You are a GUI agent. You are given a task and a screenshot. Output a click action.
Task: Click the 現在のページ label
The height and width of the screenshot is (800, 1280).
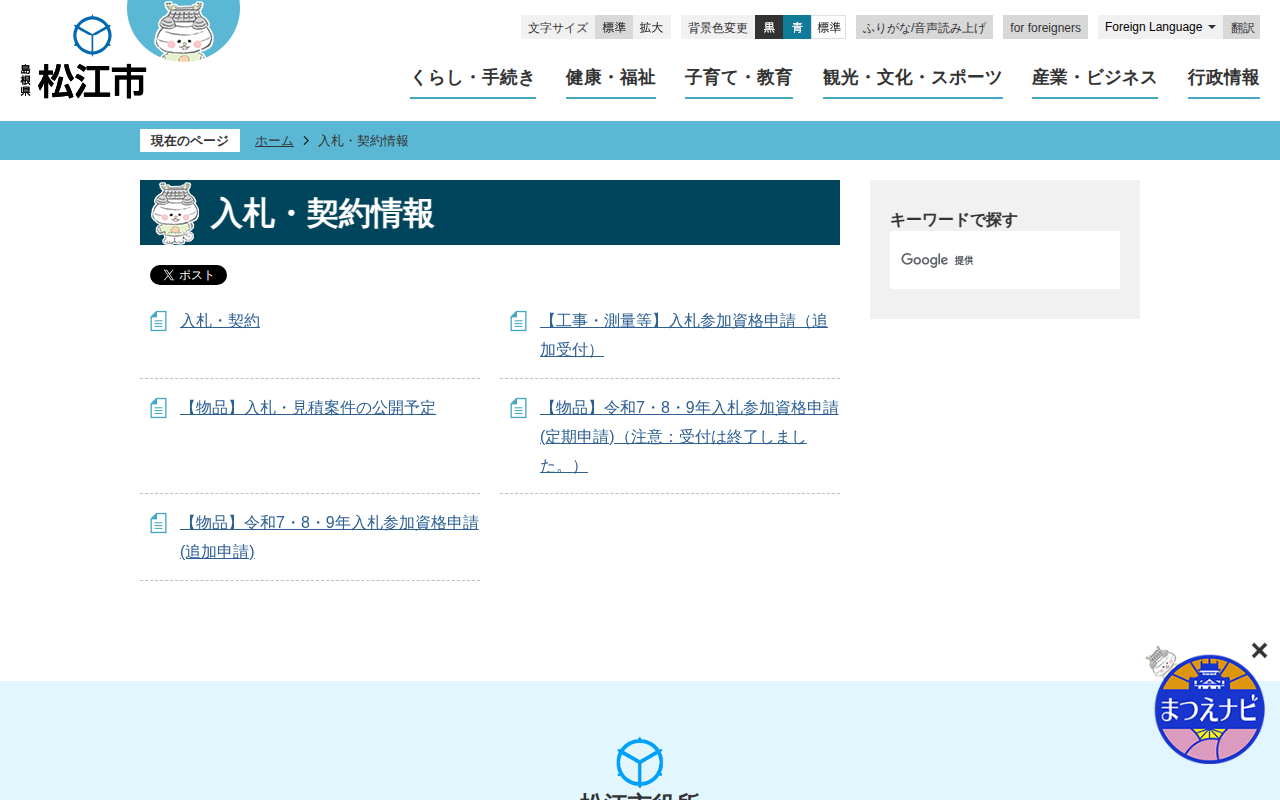tap(190, 141)
